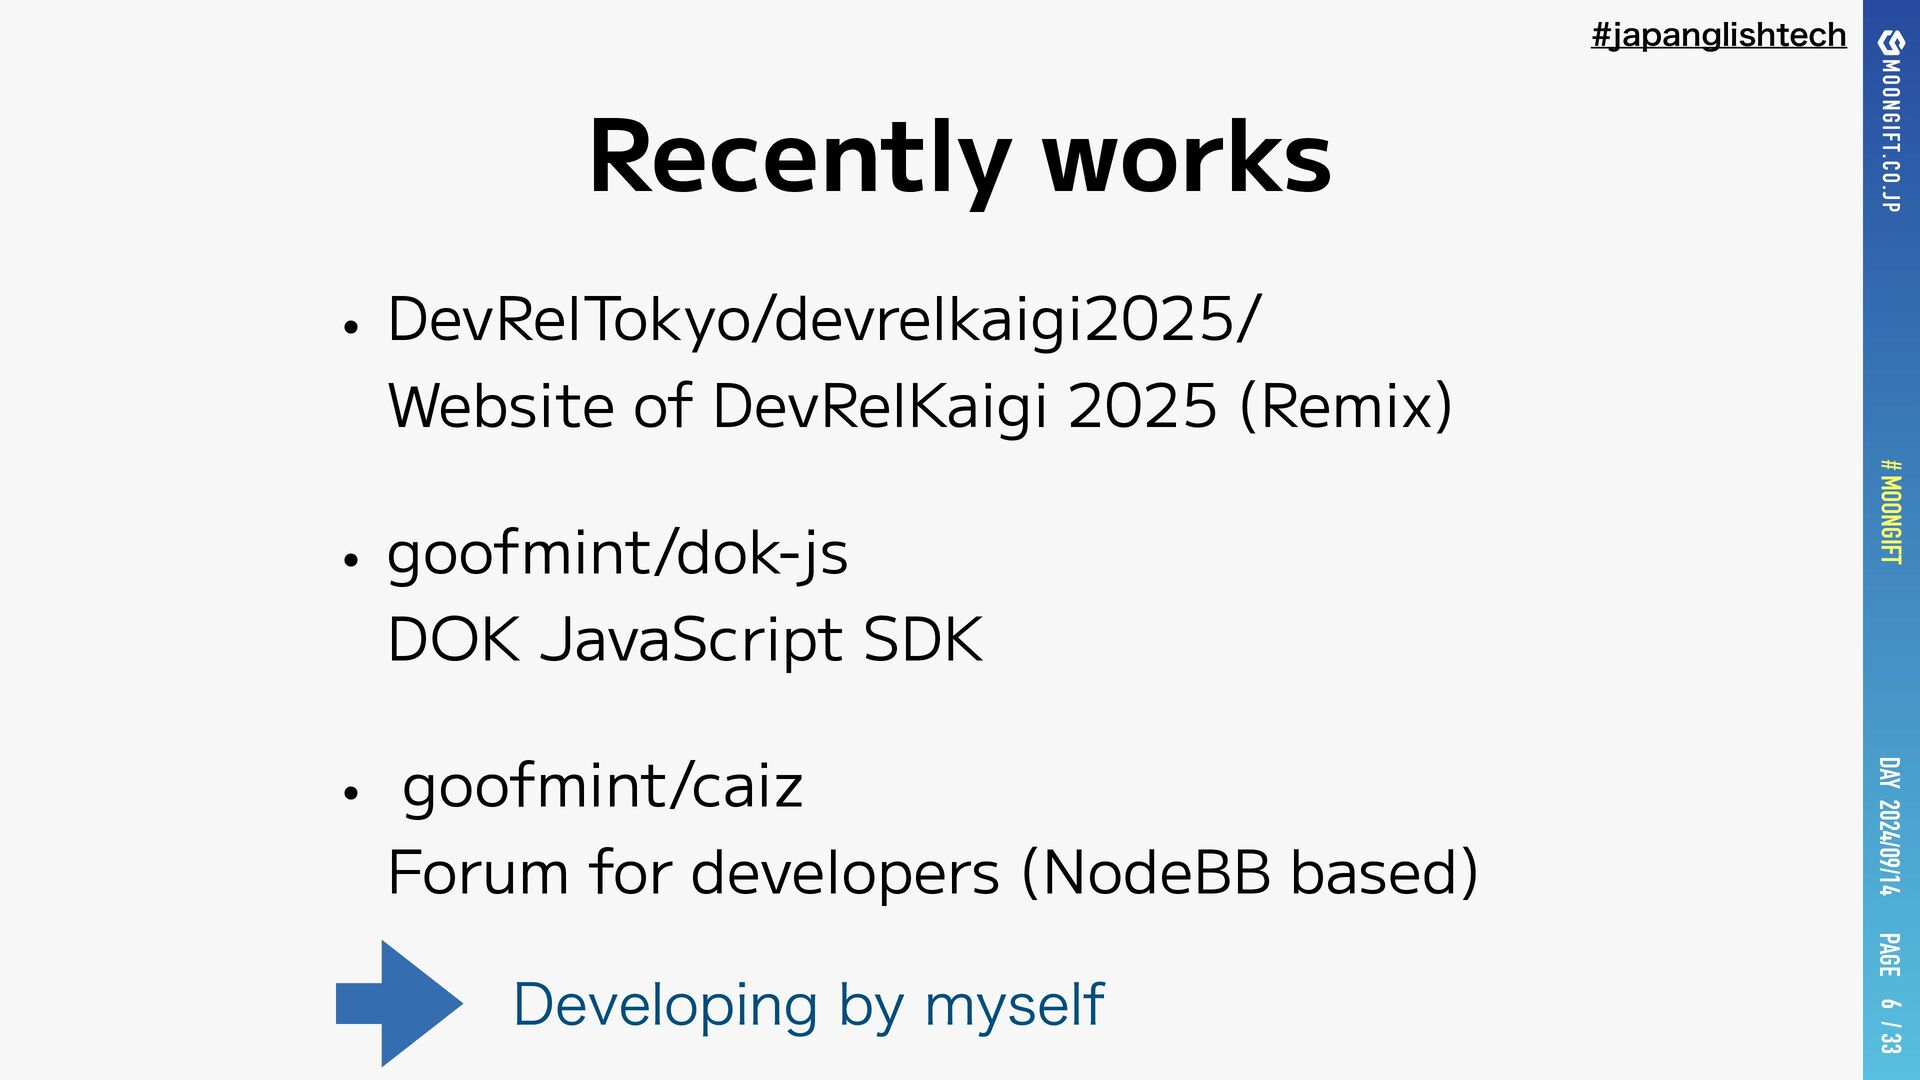Click the Moongift logo icon in sidebar

tap(1890, 43)
